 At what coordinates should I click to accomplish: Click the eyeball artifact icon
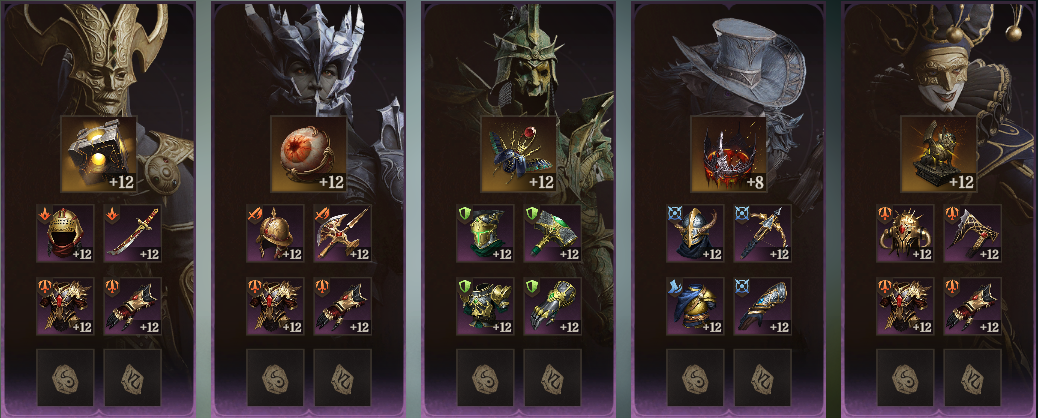click(x=308, y=154)
